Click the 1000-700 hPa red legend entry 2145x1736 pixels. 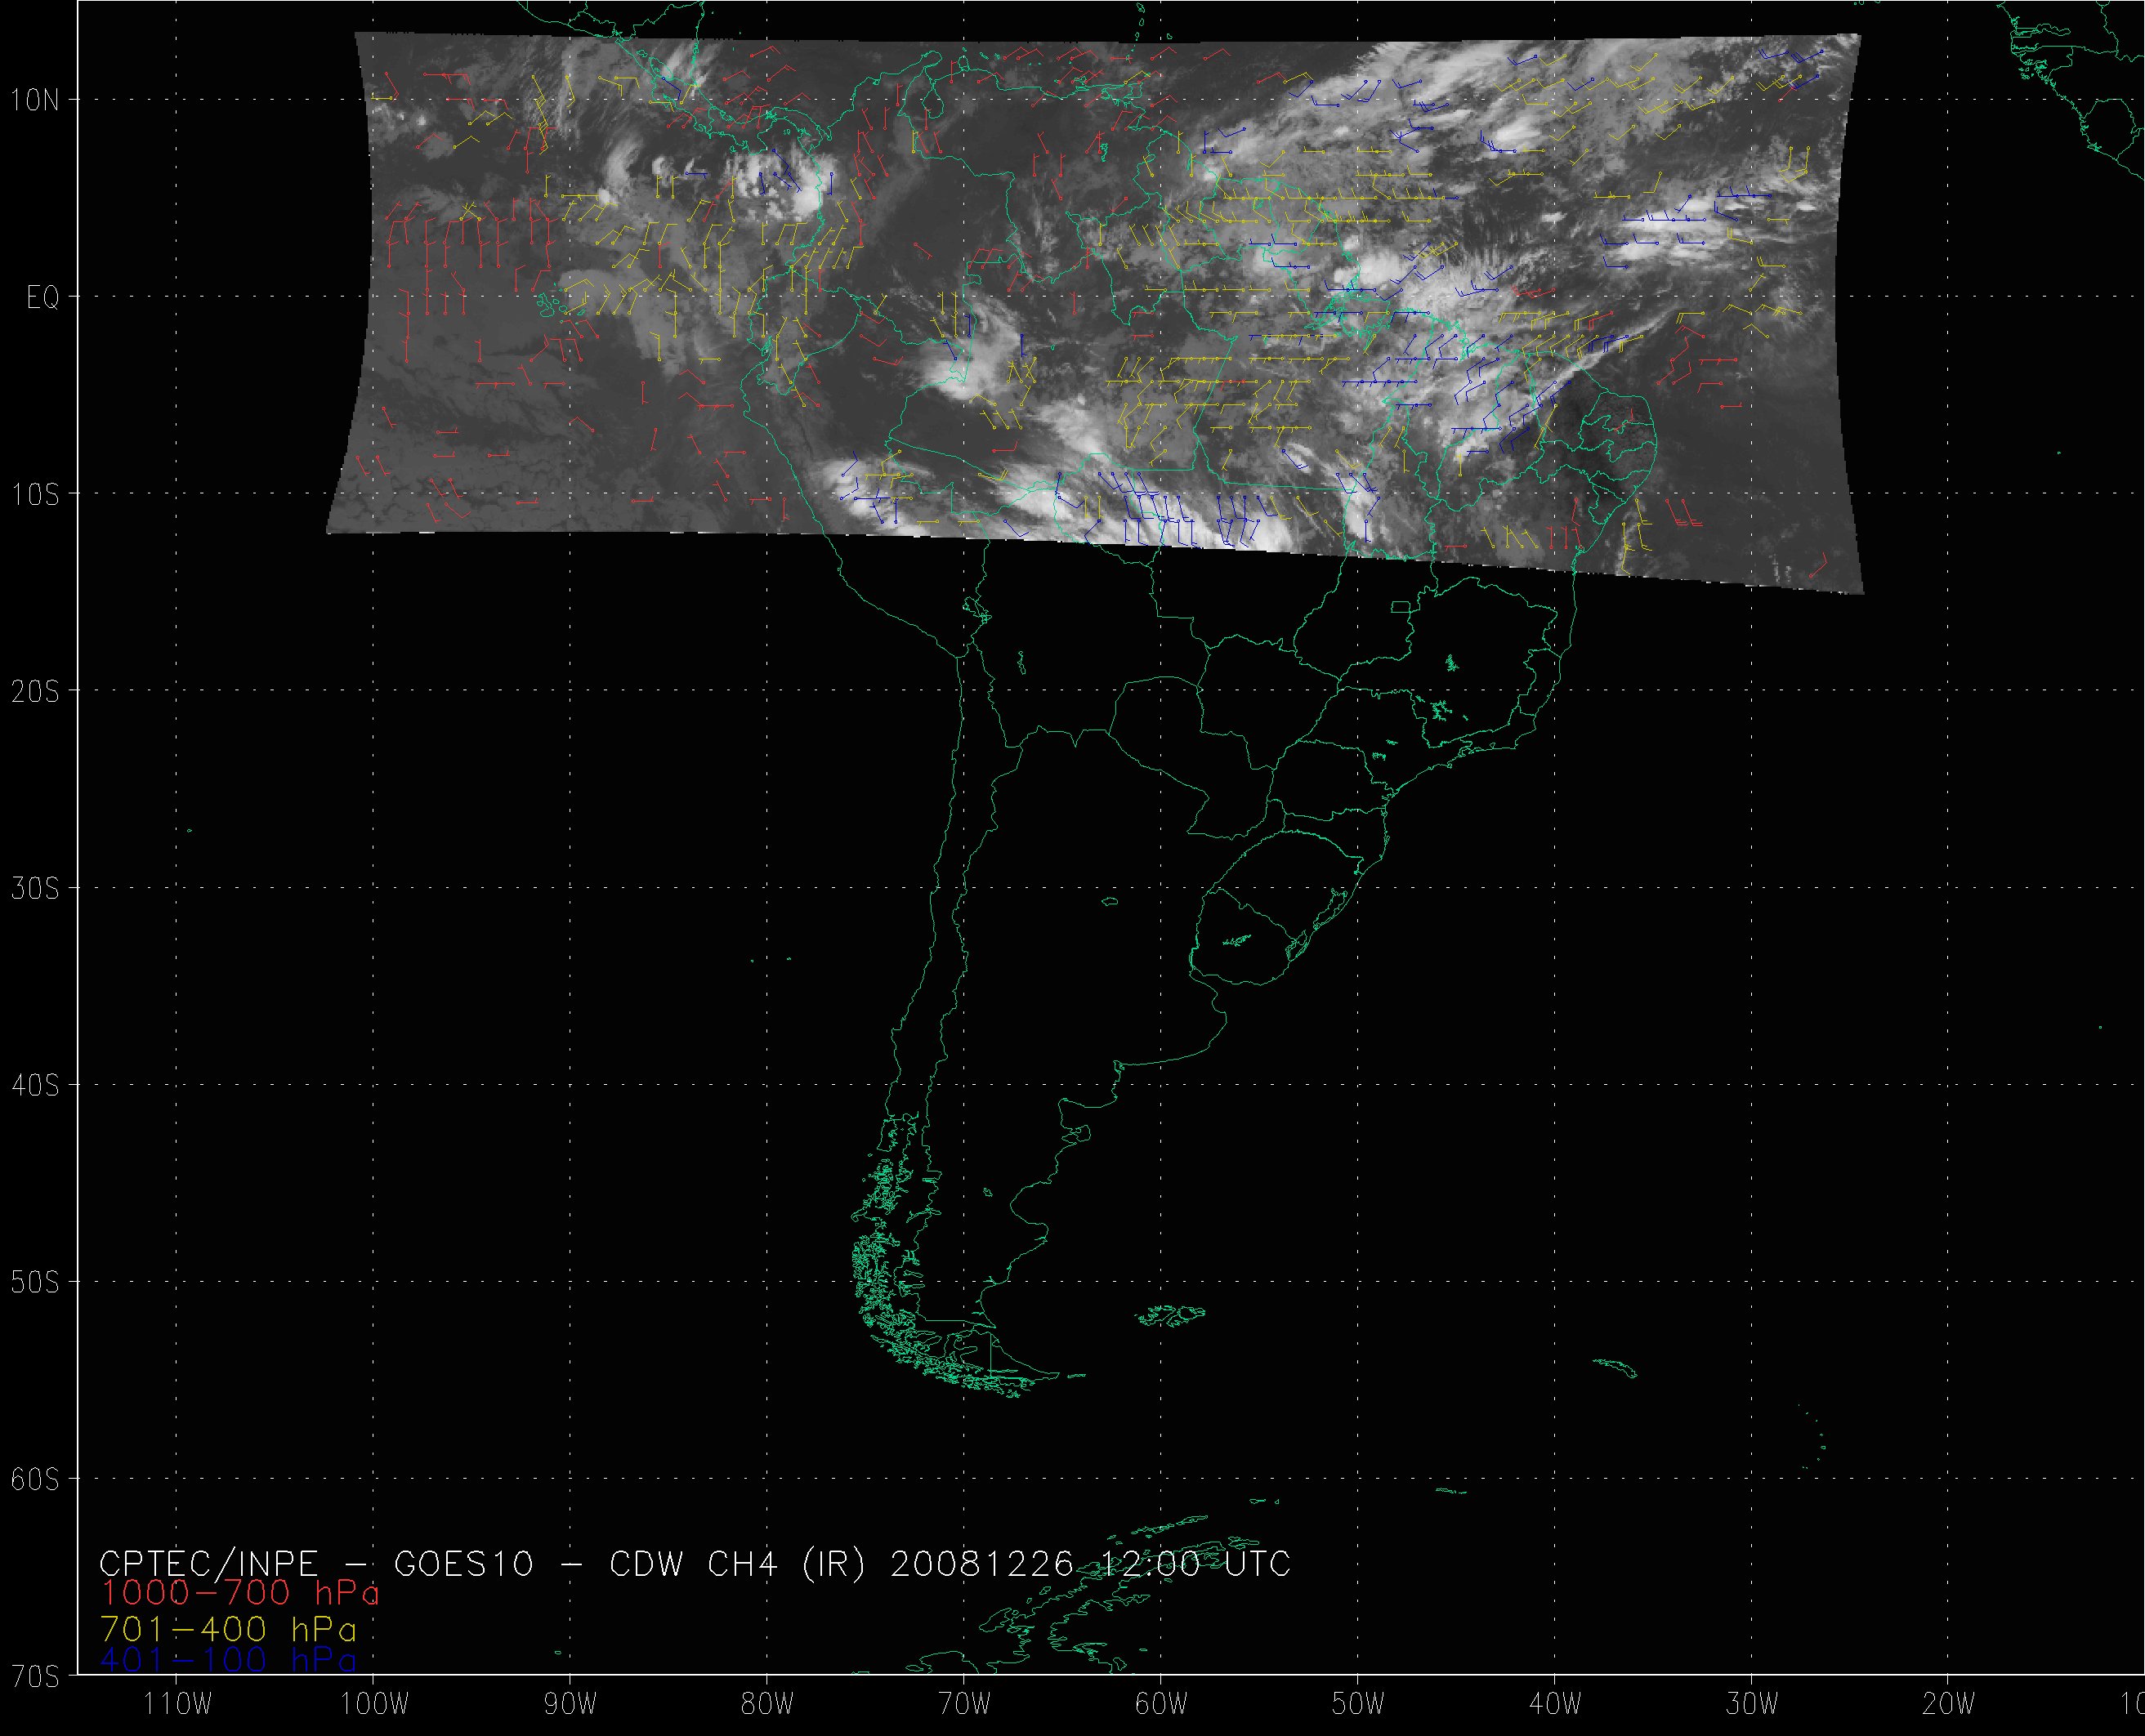(239, 1593)
